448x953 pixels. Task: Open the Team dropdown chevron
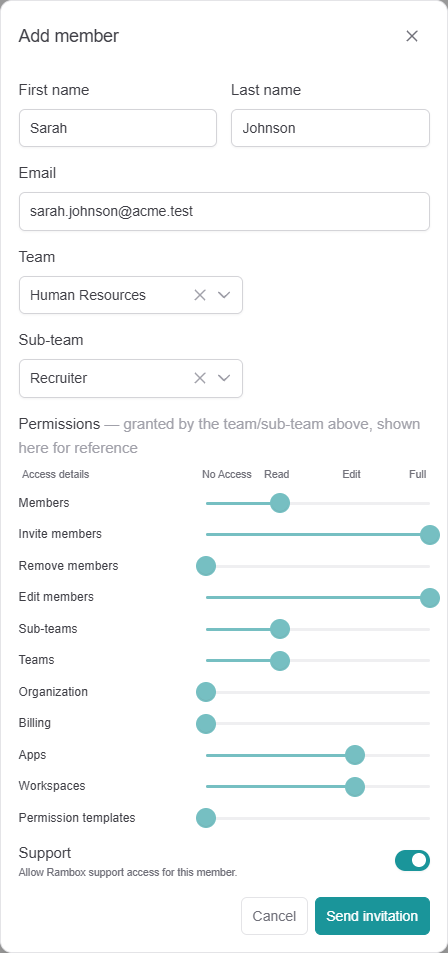coord(224,295)
